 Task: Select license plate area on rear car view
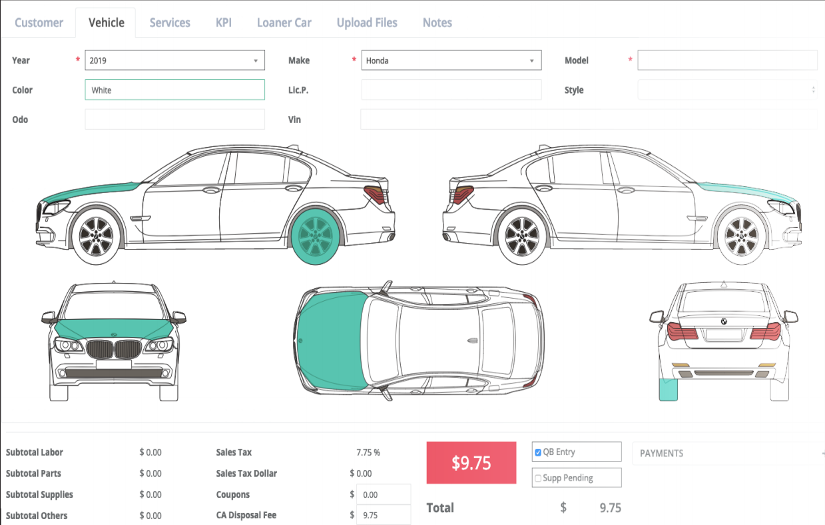[724, 336]
